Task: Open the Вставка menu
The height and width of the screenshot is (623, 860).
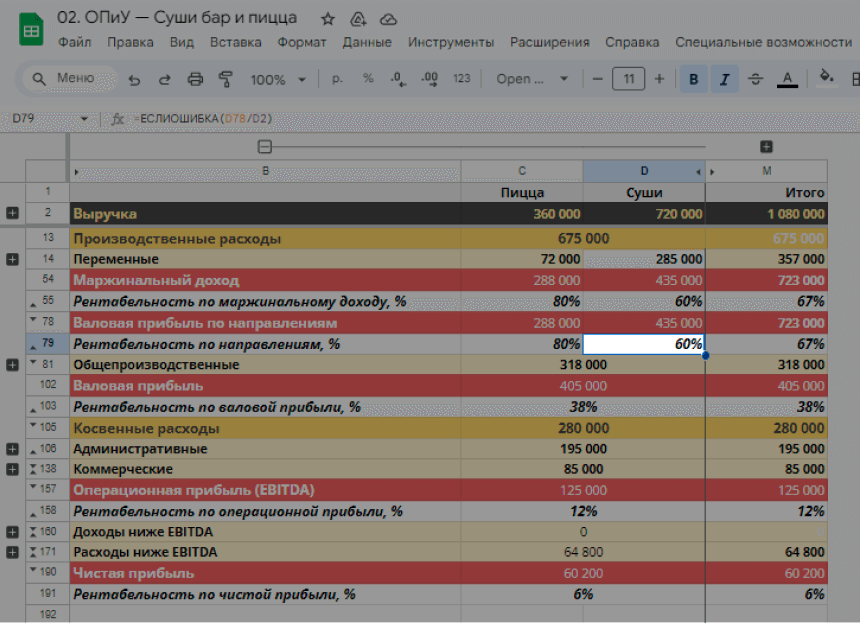Action: (x=236, y=42)
